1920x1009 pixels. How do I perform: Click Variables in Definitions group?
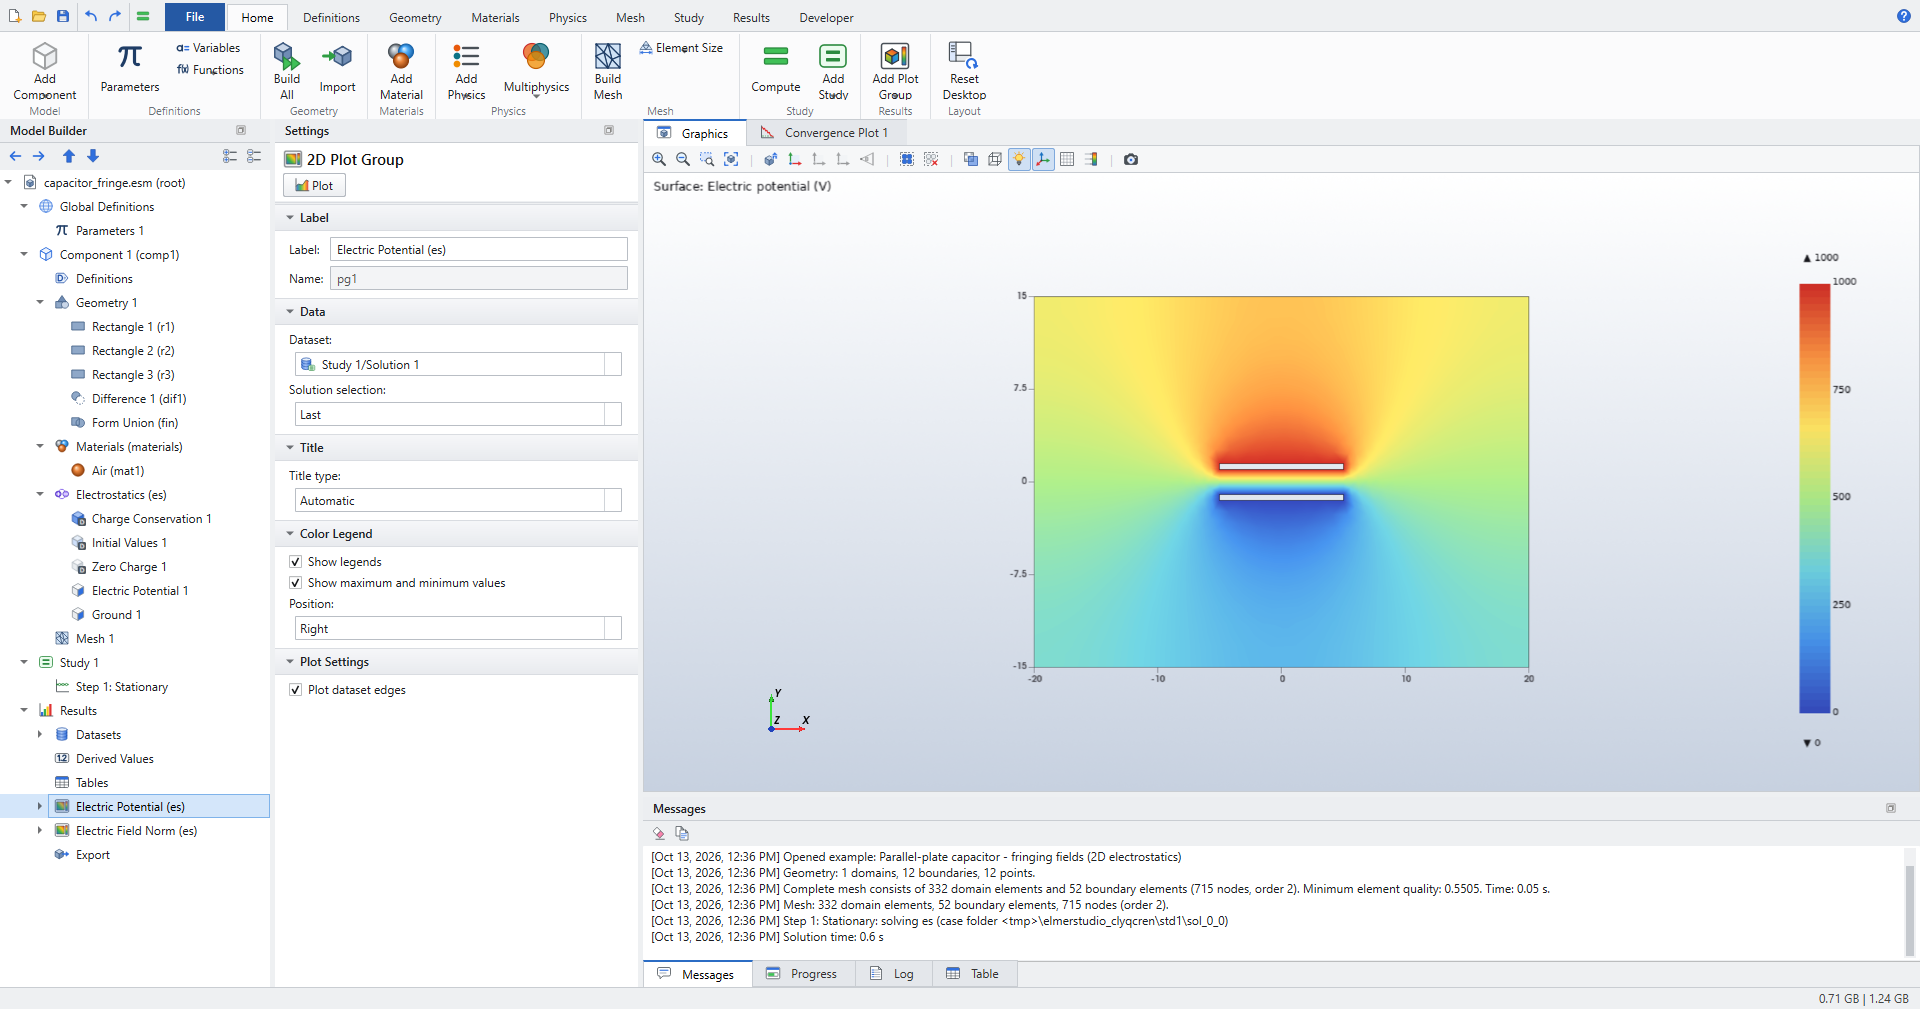click(208, 48)
